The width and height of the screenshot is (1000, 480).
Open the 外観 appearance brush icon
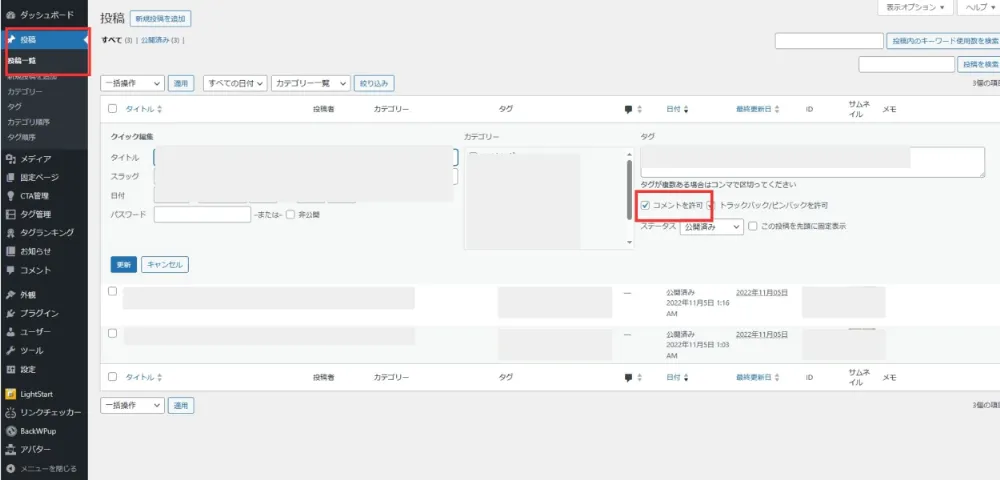pos(10,295)
